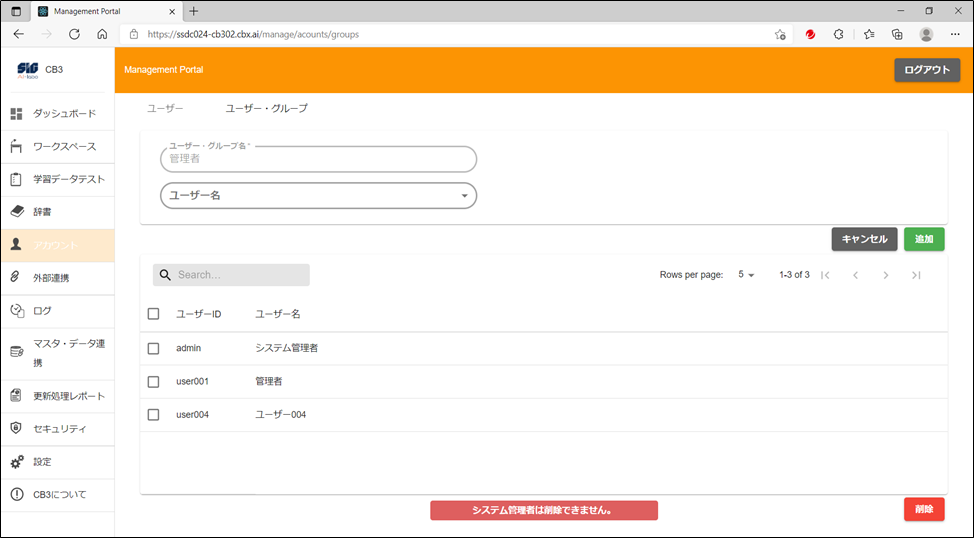Screen dimensions: 974x538
Task: Open the ダッシュボード dashboard icon in sidebar
Action: pyautogui.click(x=16, y=114)
